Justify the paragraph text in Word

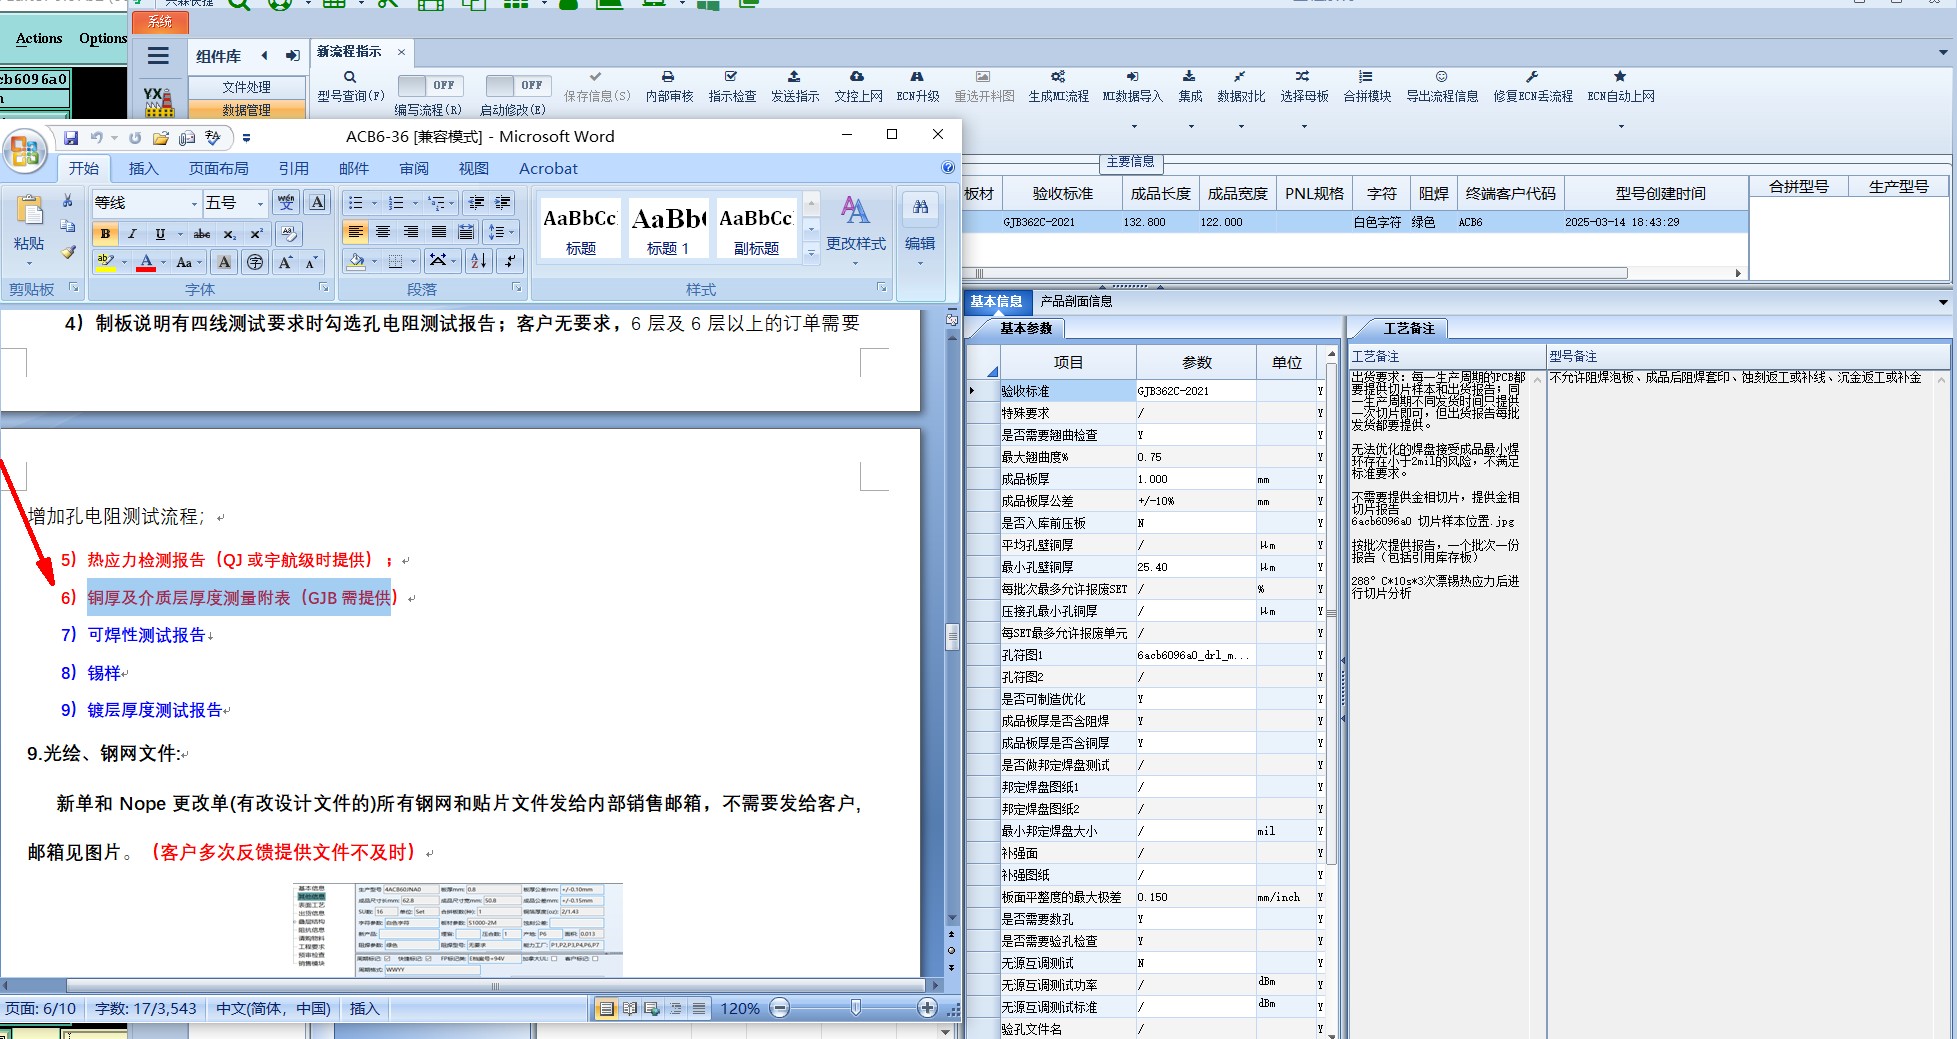[439, 232]
